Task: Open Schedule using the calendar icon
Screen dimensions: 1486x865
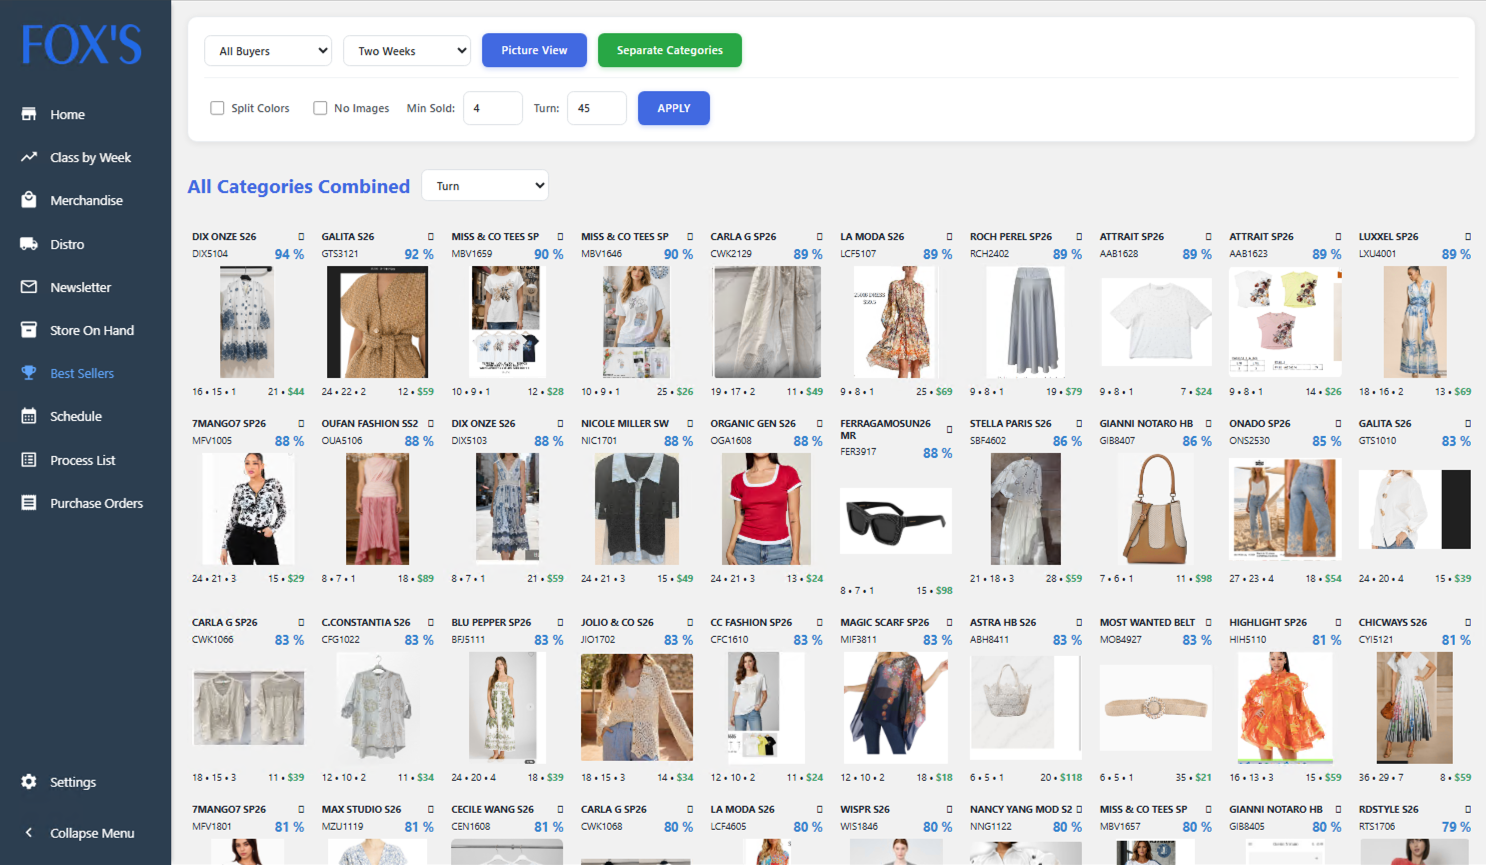Action: pos(29,416)
